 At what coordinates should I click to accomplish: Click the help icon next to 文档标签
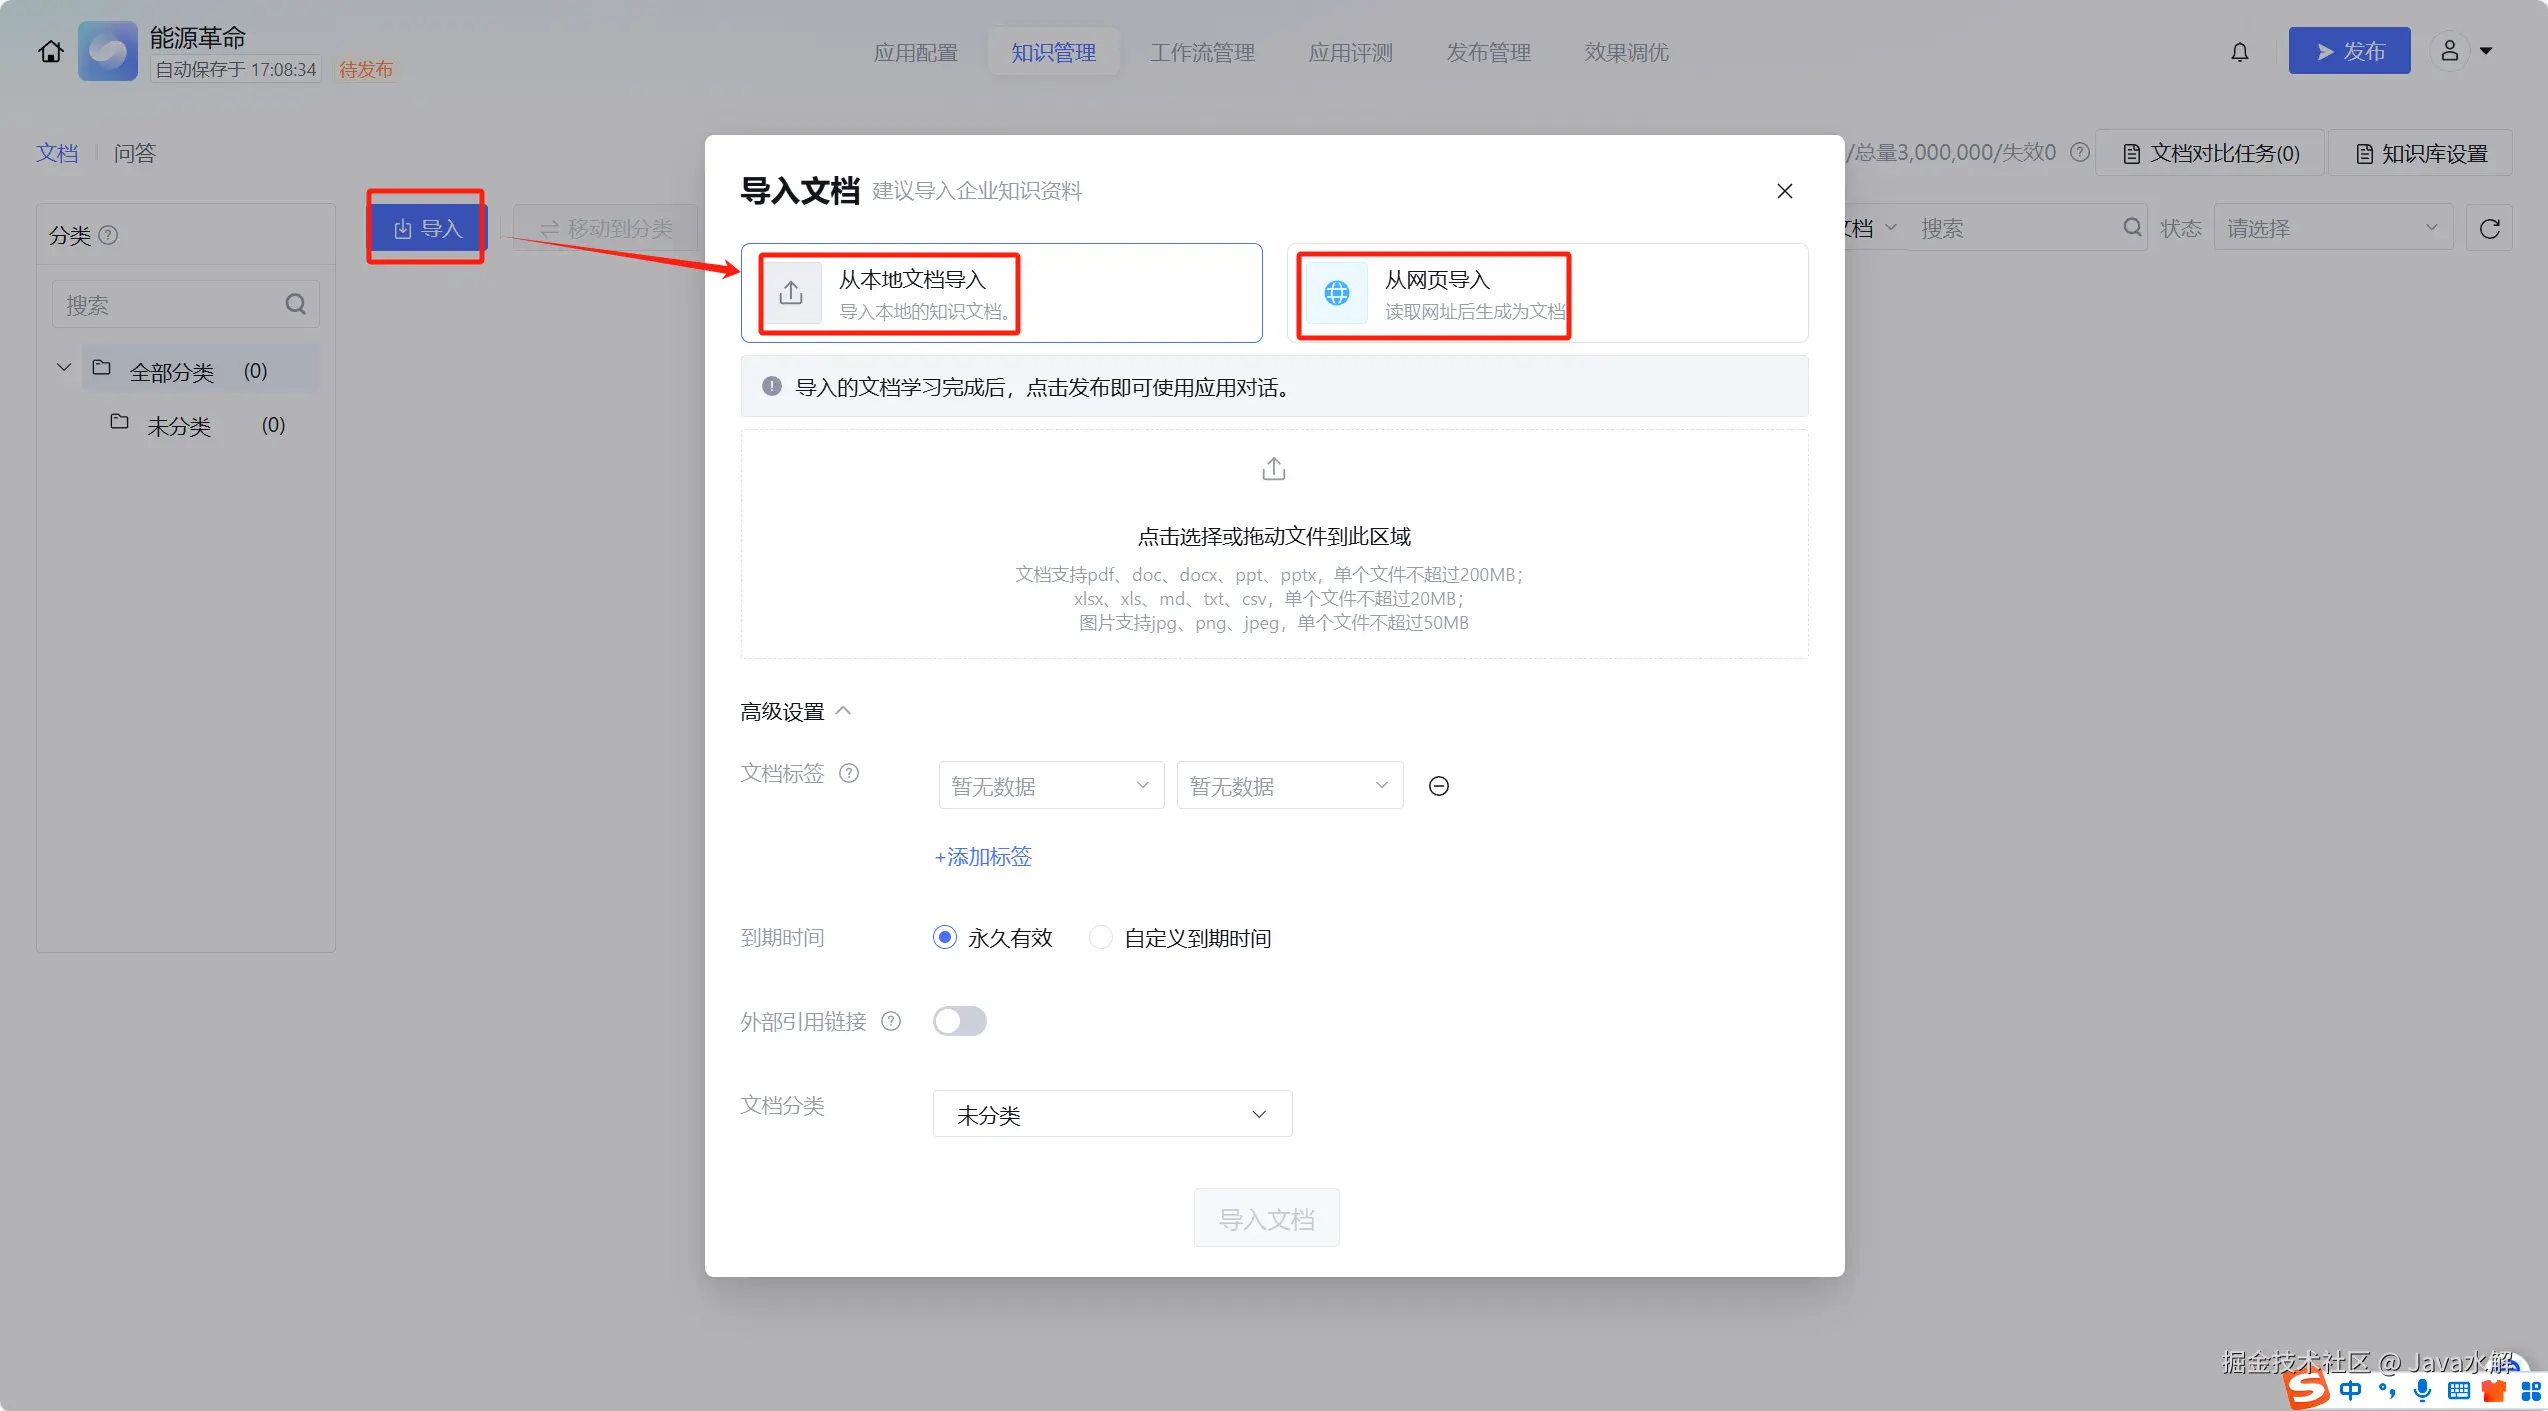click(849, 773)
